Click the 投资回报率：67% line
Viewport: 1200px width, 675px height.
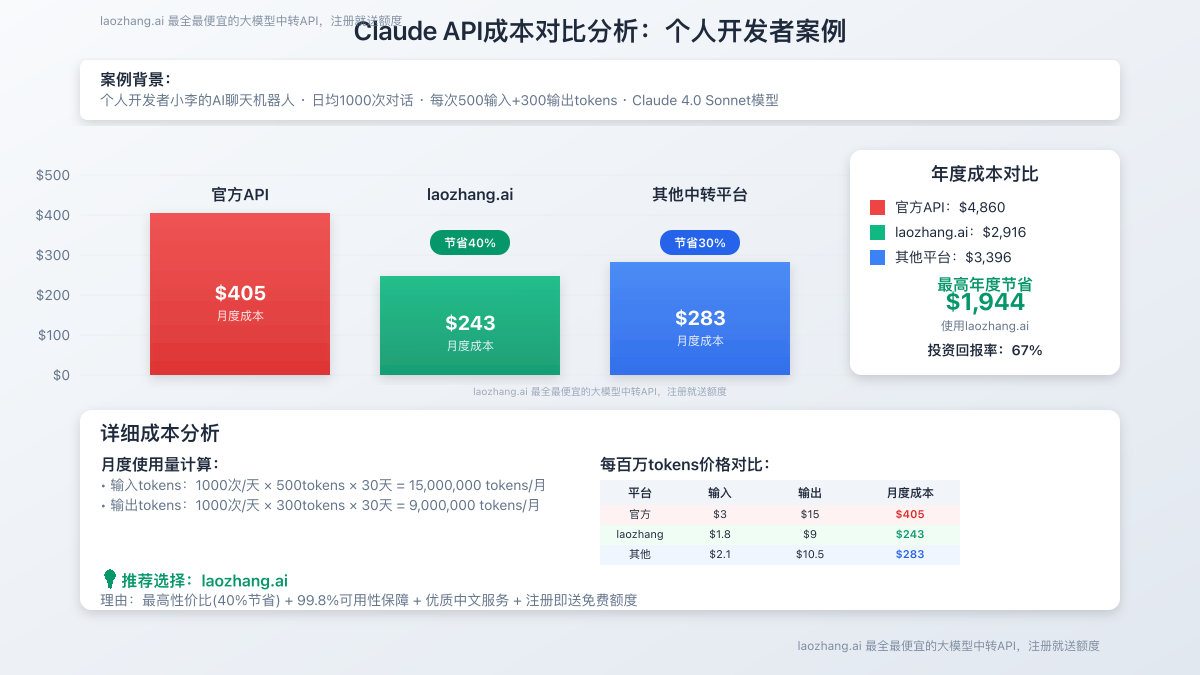985,350
